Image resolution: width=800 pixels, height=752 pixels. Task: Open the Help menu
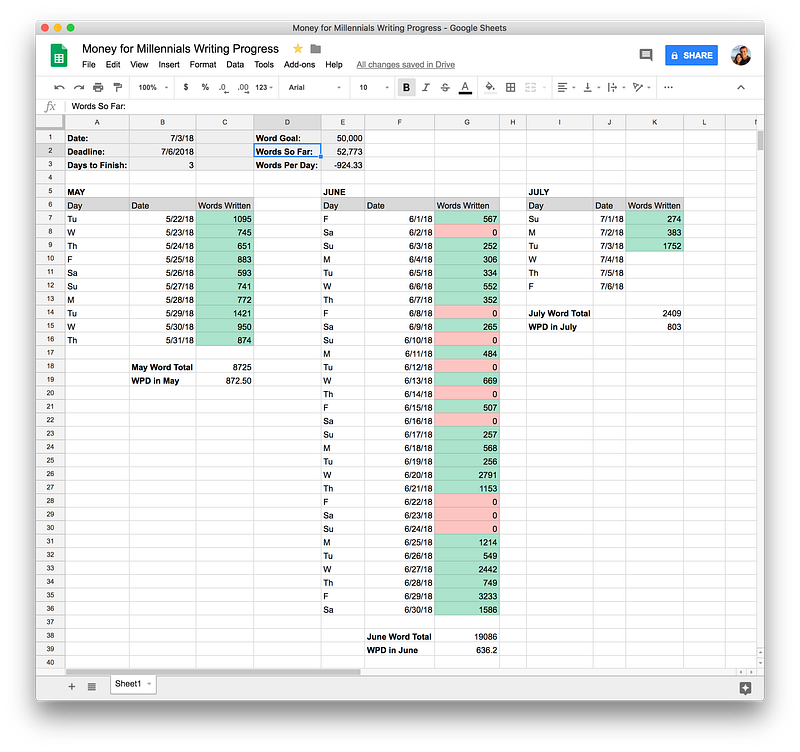point(334,65)
